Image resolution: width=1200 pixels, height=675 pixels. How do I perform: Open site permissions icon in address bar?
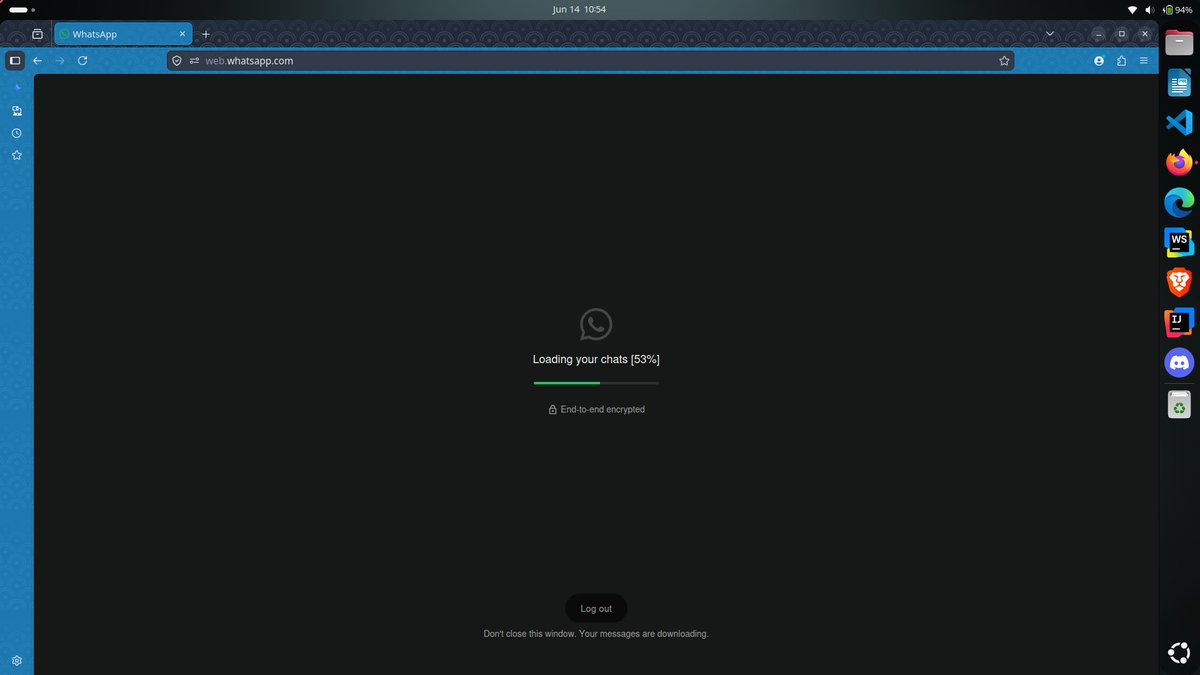click(x=194, y=61)
